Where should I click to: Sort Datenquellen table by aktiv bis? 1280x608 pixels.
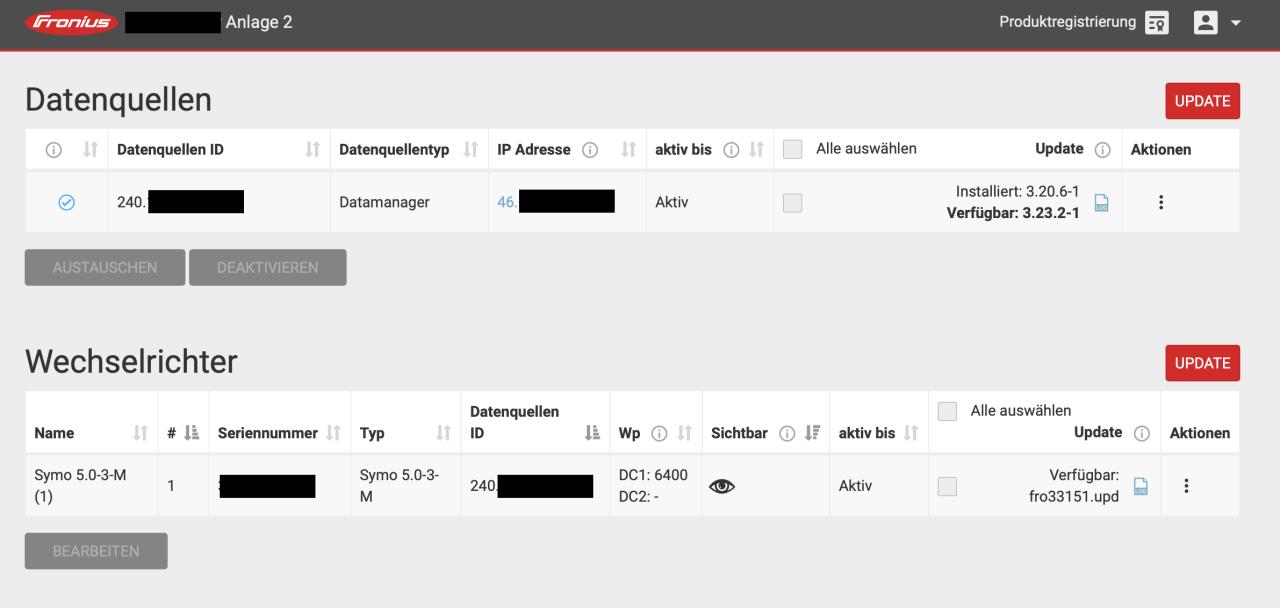756,150
